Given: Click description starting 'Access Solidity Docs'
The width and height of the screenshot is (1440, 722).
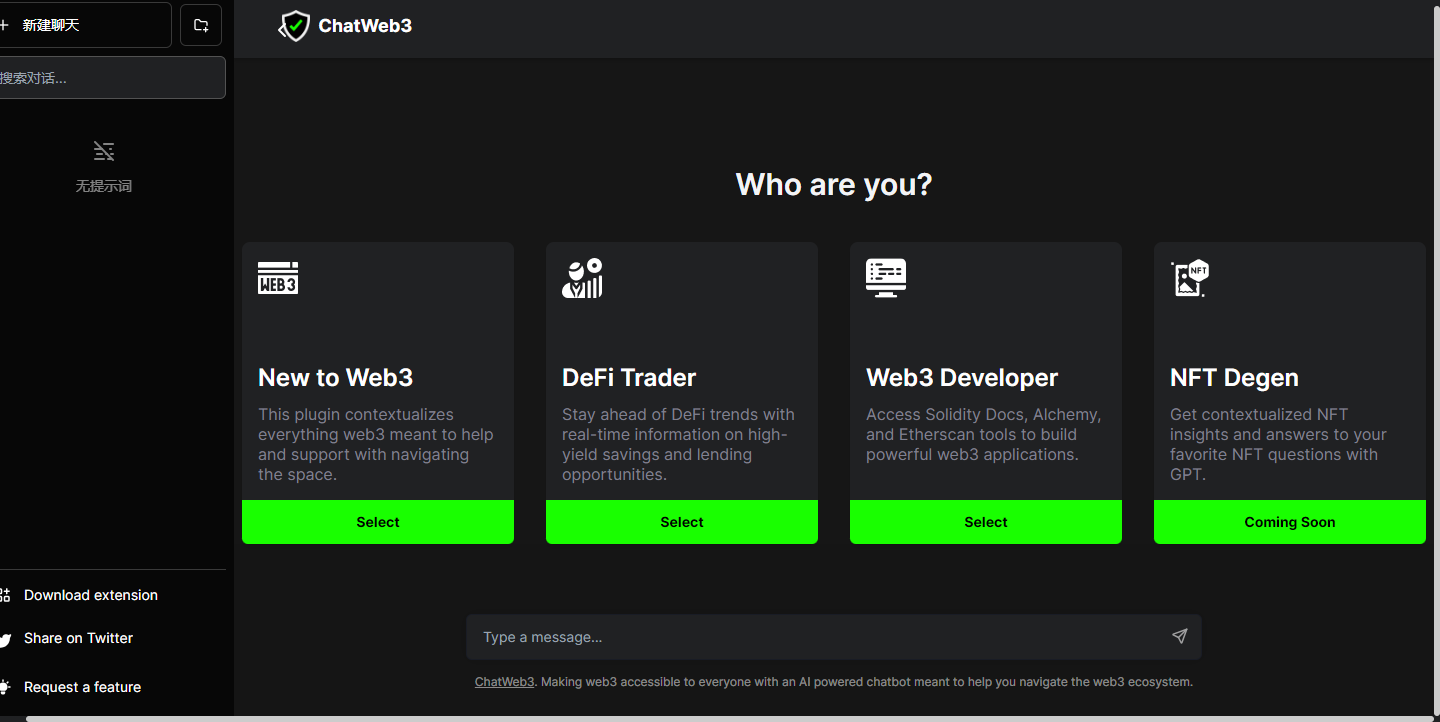Looking at the screenshot, I should click(983, 434).
